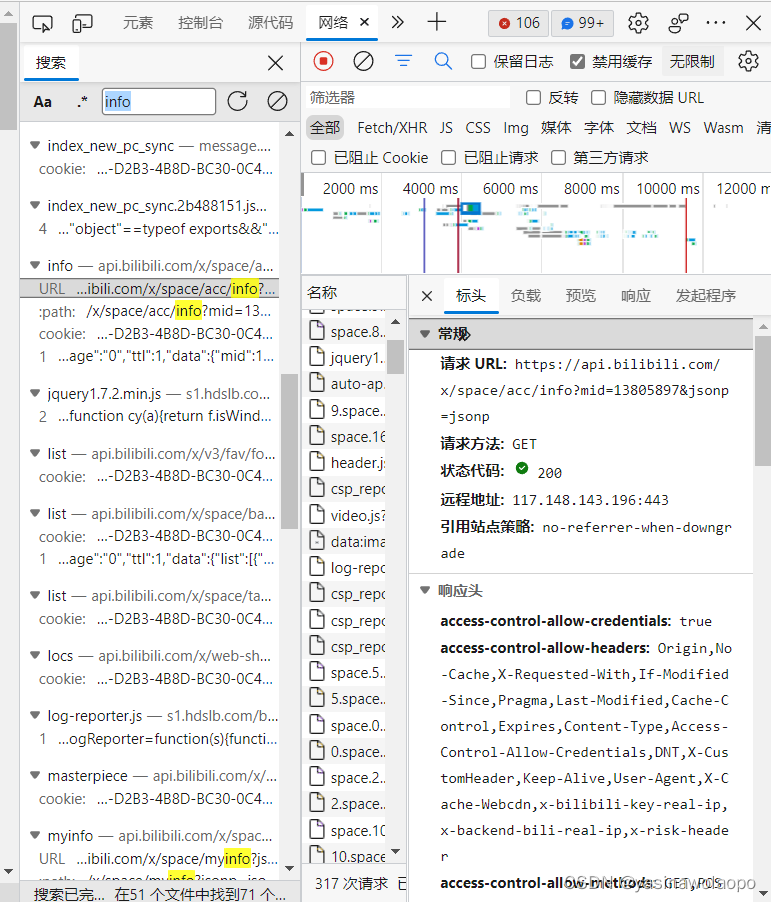This screenshot has width=771, height=902.
Task: Check 第三方请求 filter
Action: [x=558, y=158]
